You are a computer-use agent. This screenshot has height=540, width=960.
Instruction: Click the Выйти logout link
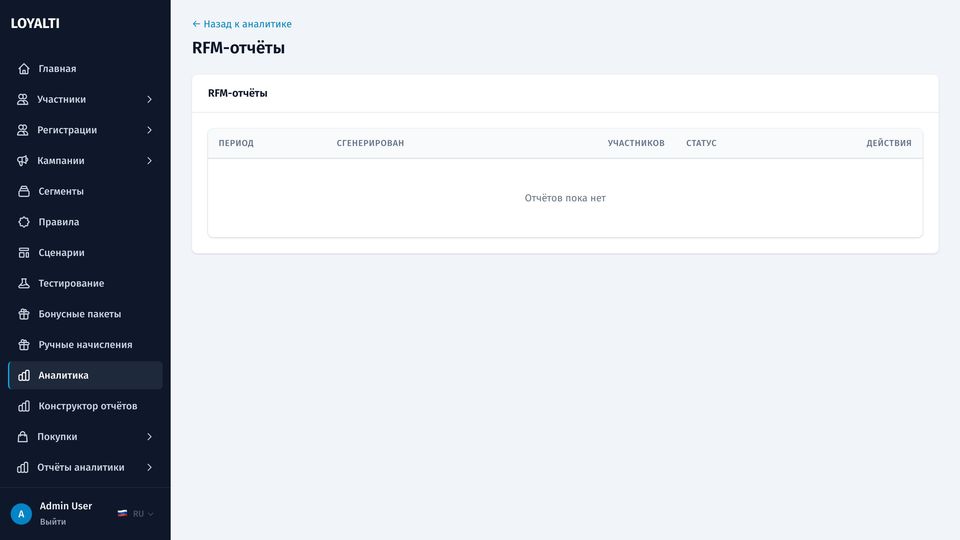[x=53, y=522]
